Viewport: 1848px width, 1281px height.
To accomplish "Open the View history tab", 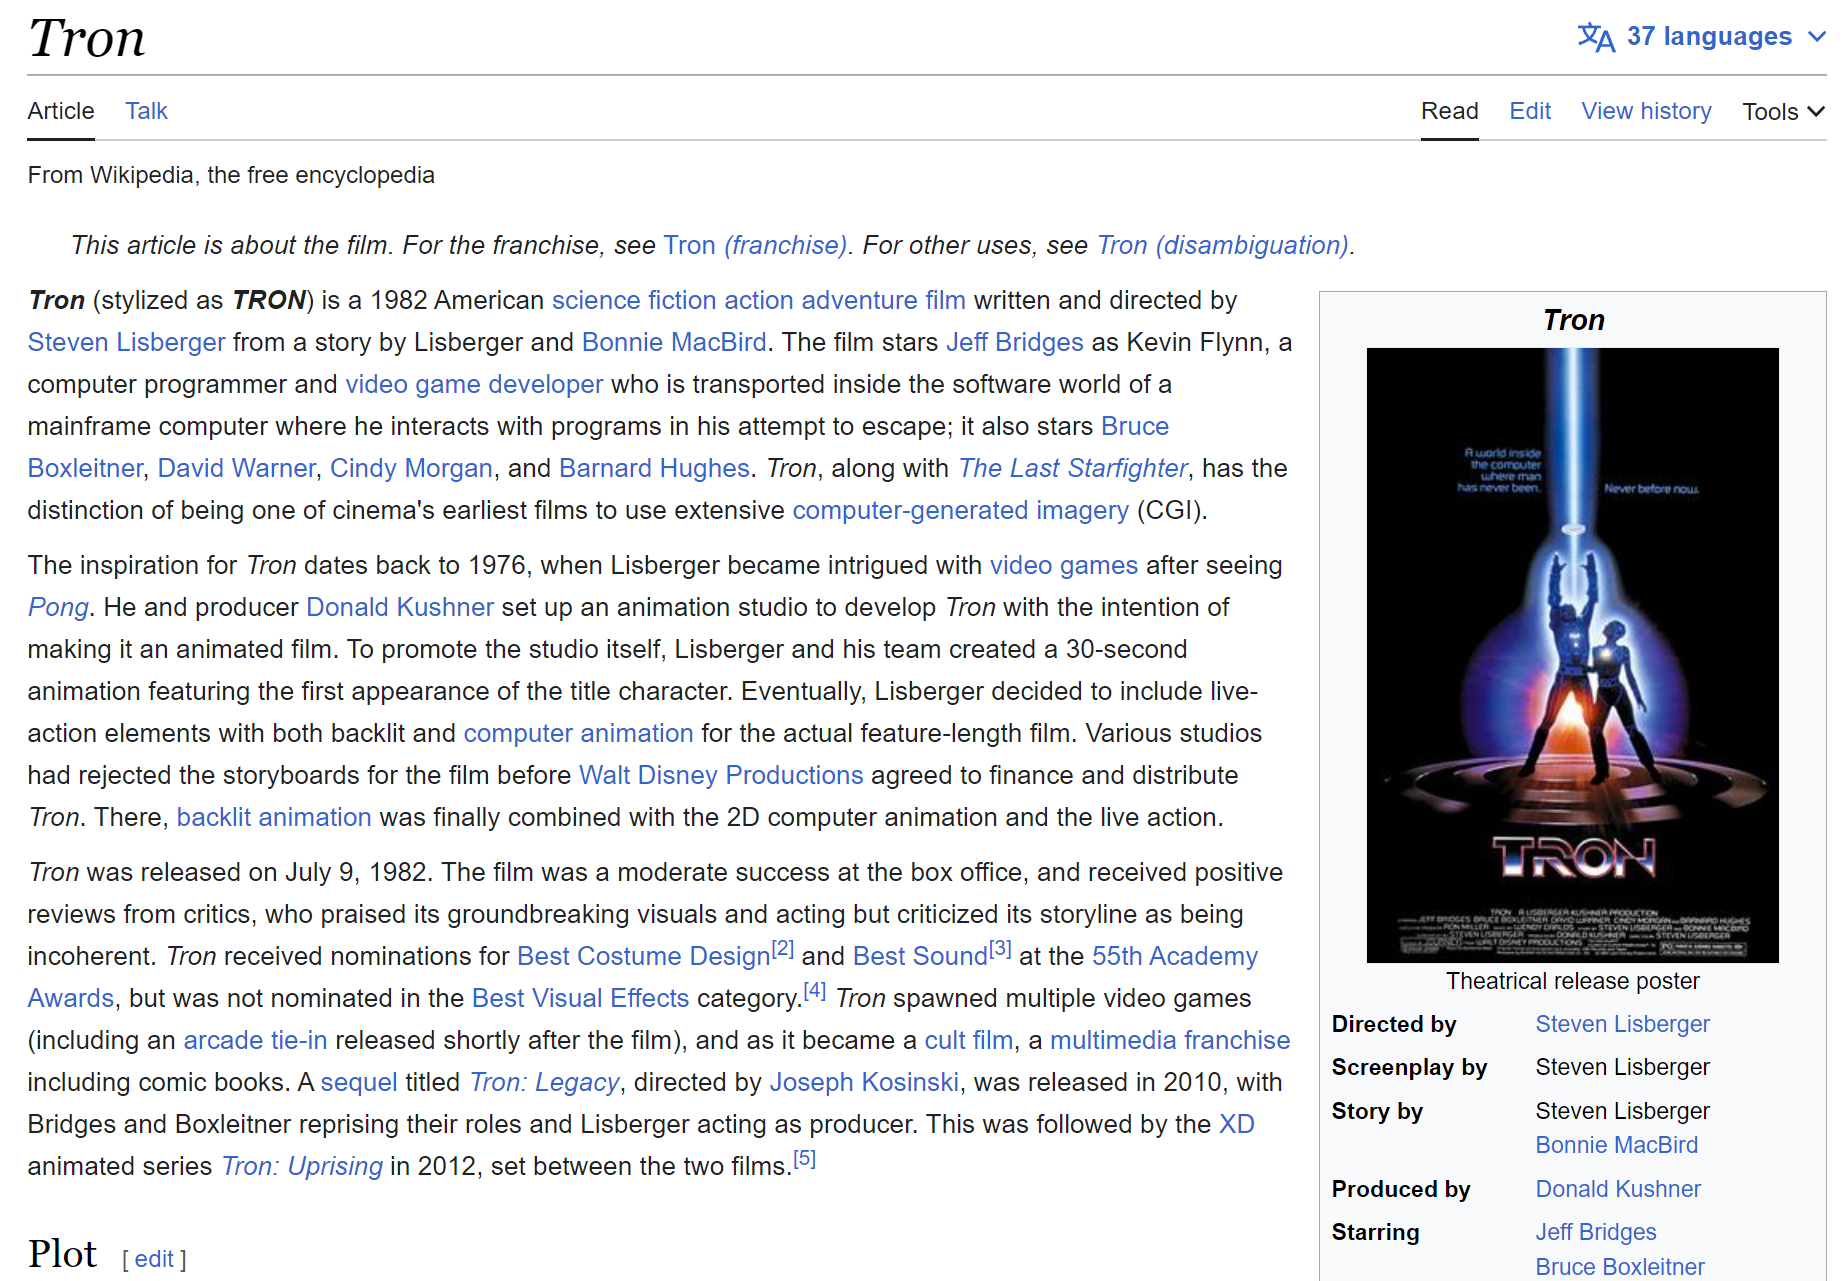I will 1646,111.
